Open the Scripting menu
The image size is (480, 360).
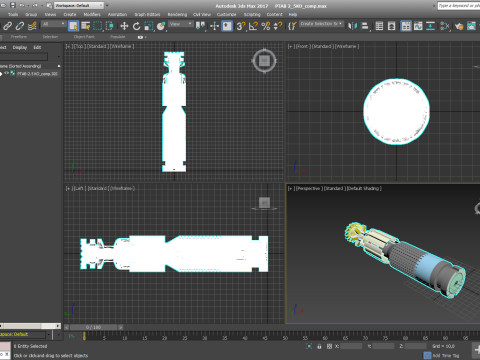tap(252, 15)
